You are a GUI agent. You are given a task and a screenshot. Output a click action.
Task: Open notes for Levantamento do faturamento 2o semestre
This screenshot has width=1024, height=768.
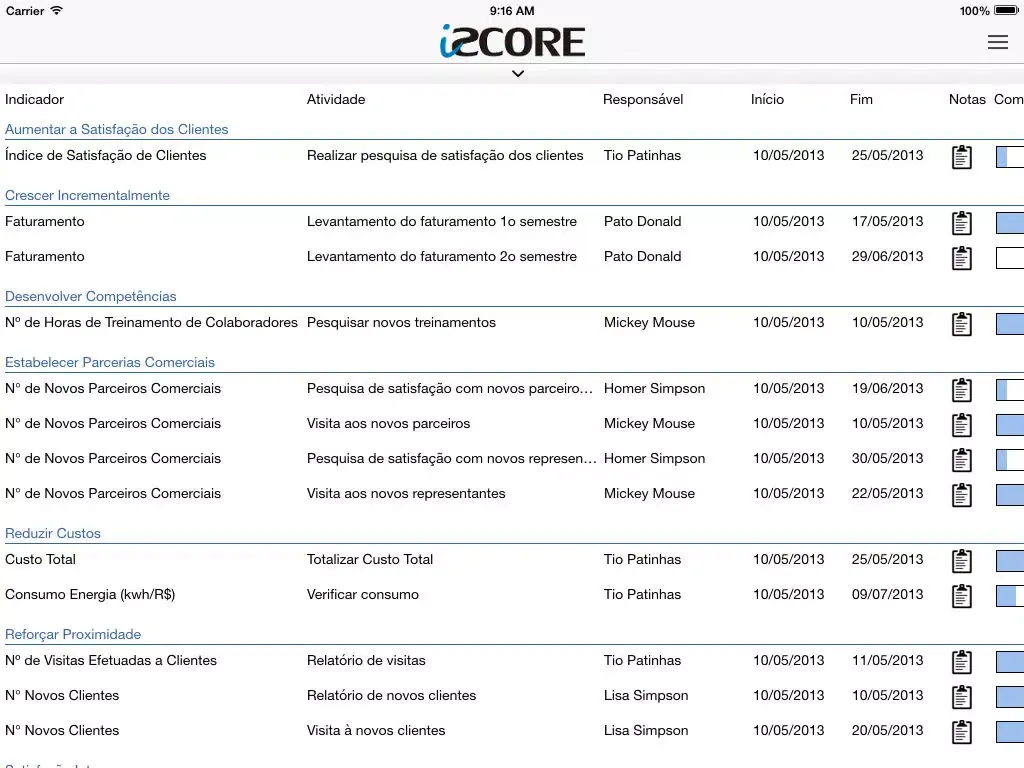point(961,258)
